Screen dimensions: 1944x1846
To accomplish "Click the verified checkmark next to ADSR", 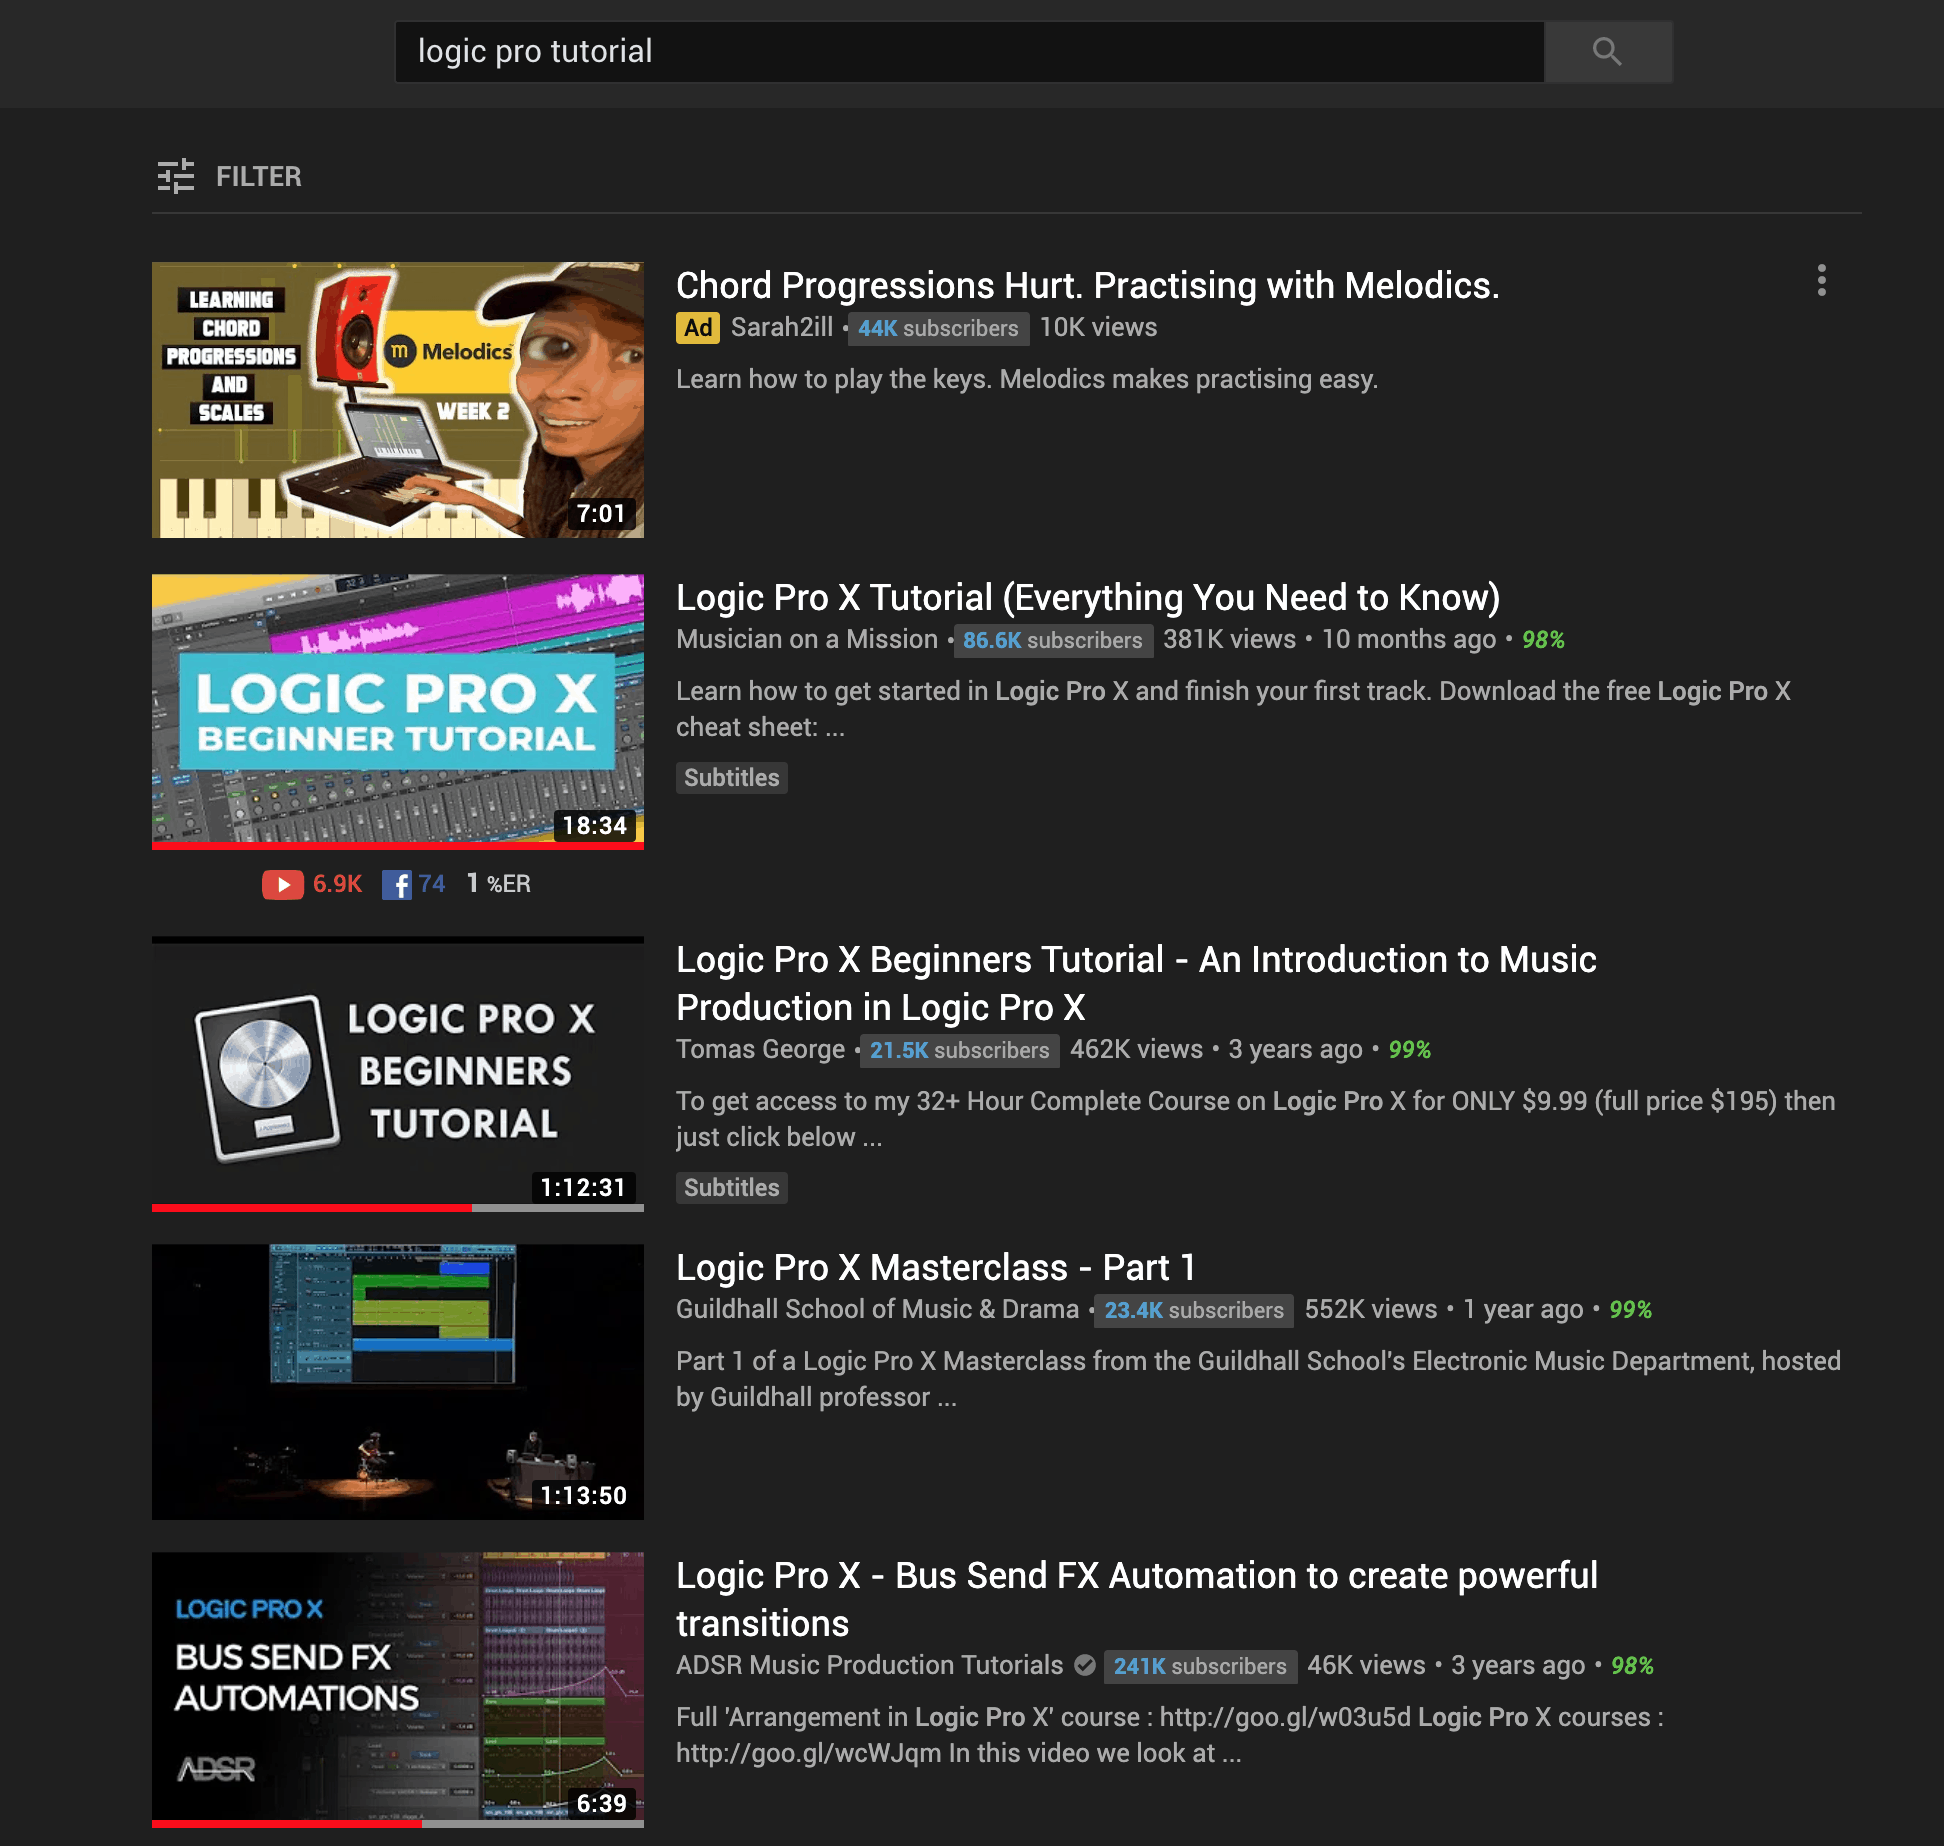I will [x=1084, y=1665].
